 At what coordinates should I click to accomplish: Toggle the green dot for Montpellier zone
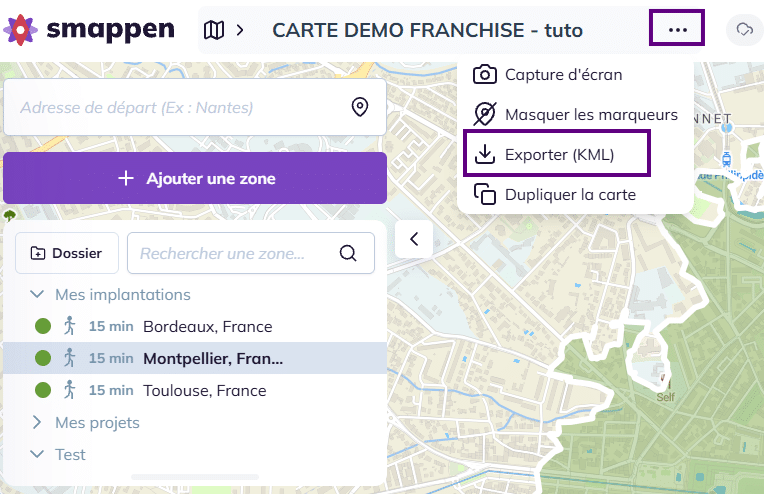(x=43, y=358)
